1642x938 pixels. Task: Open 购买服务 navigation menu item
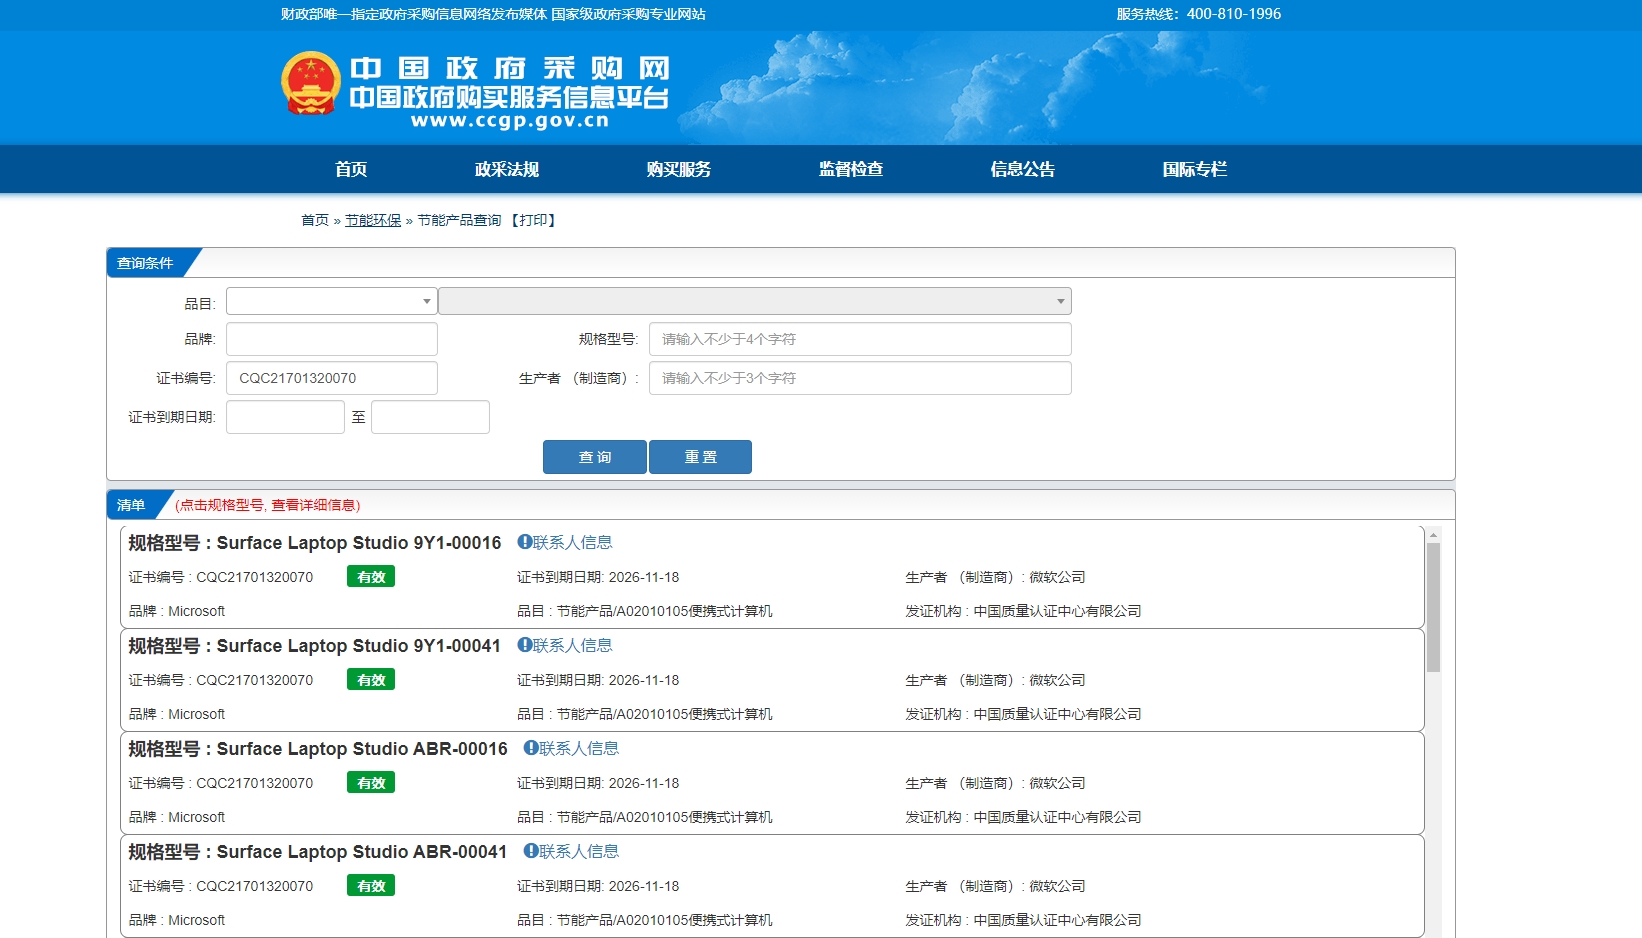click(x=679, y=169)
